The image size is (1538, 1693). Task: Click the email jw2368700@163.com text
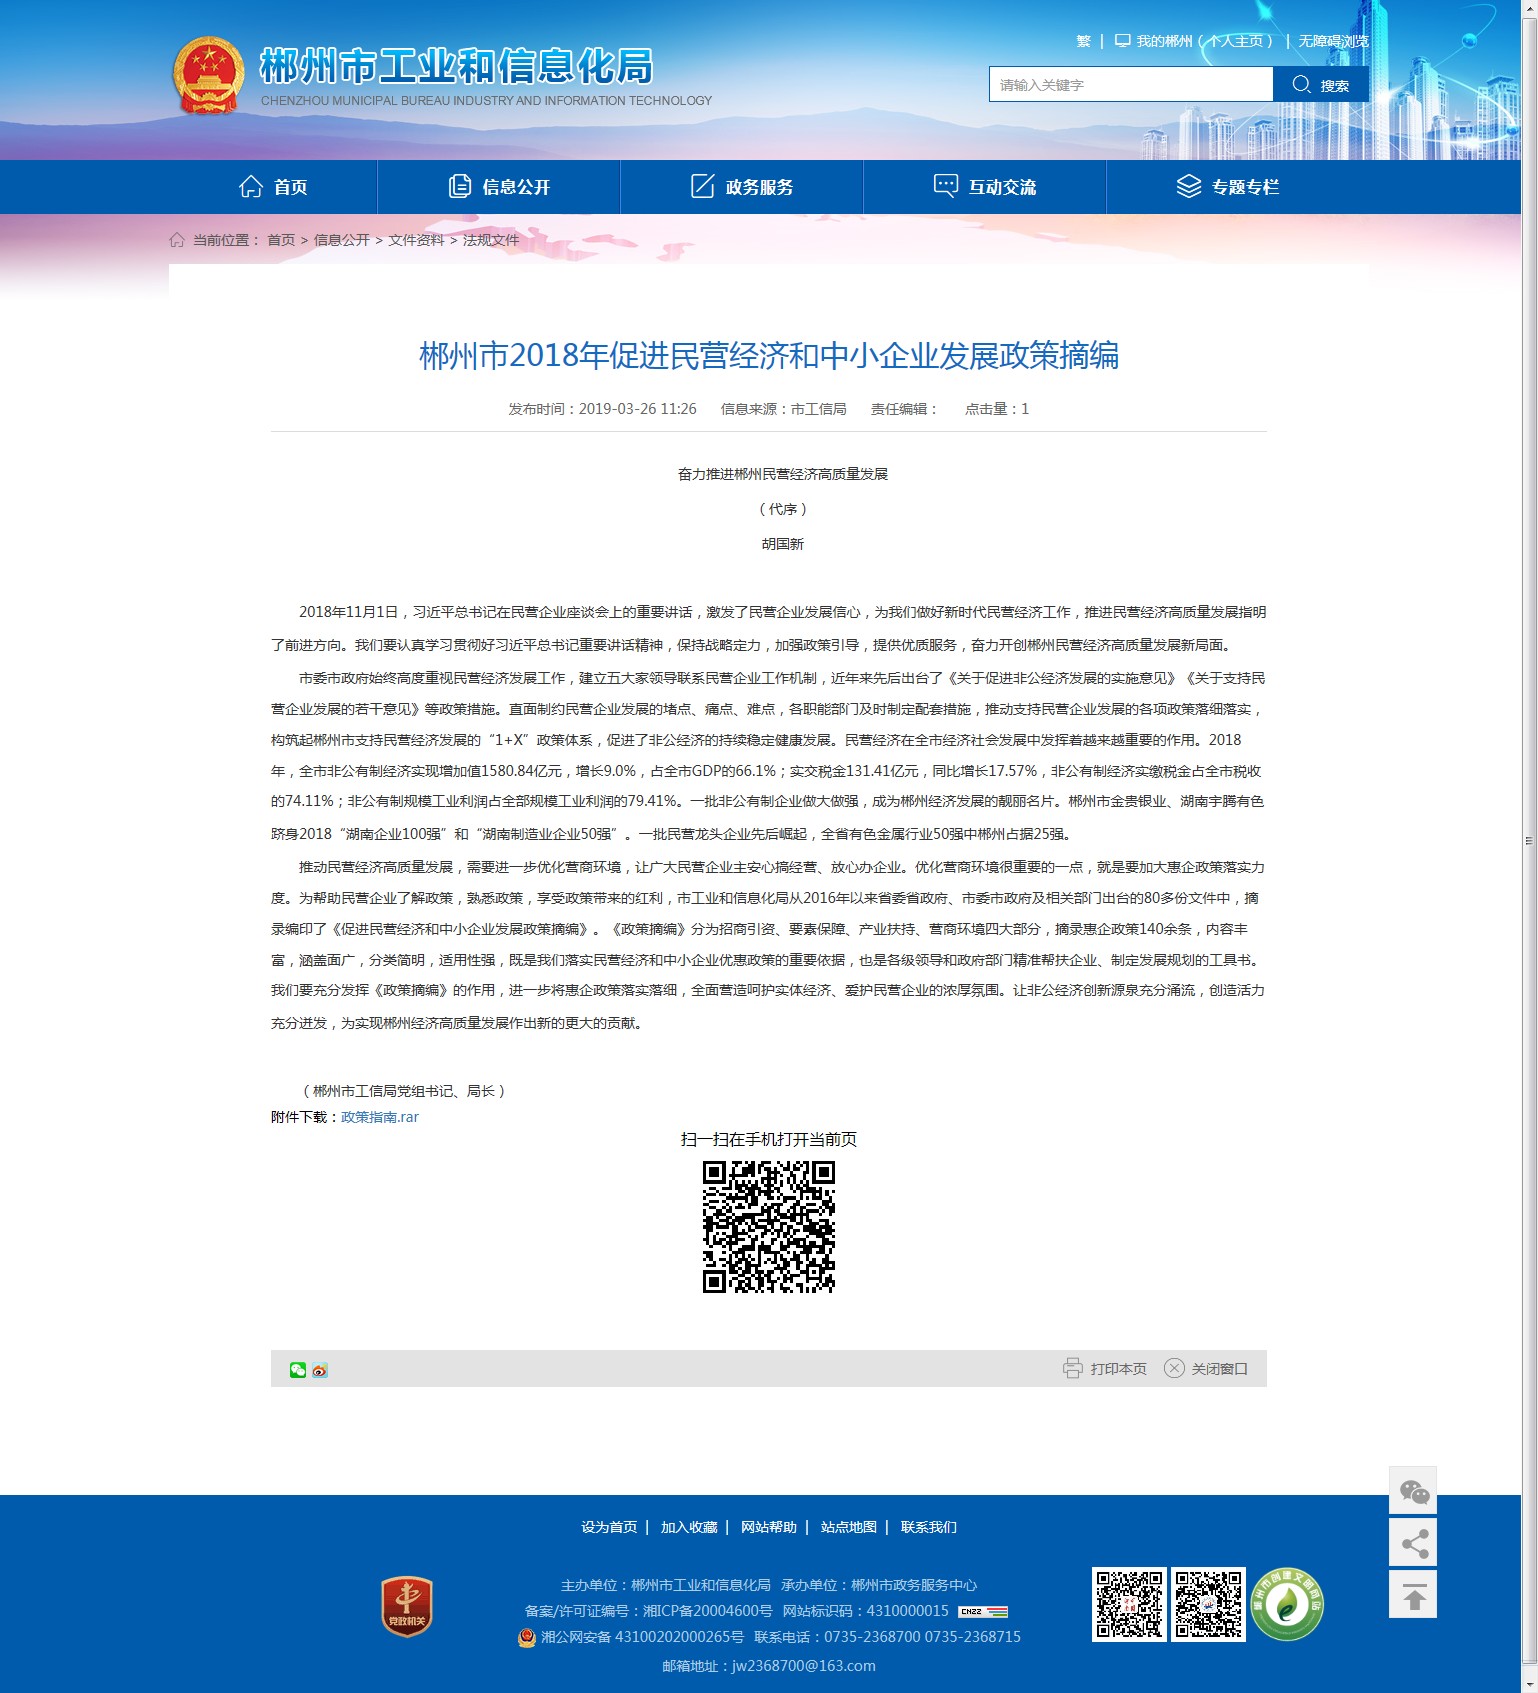pyautogui.click(x=804, y=1666)
